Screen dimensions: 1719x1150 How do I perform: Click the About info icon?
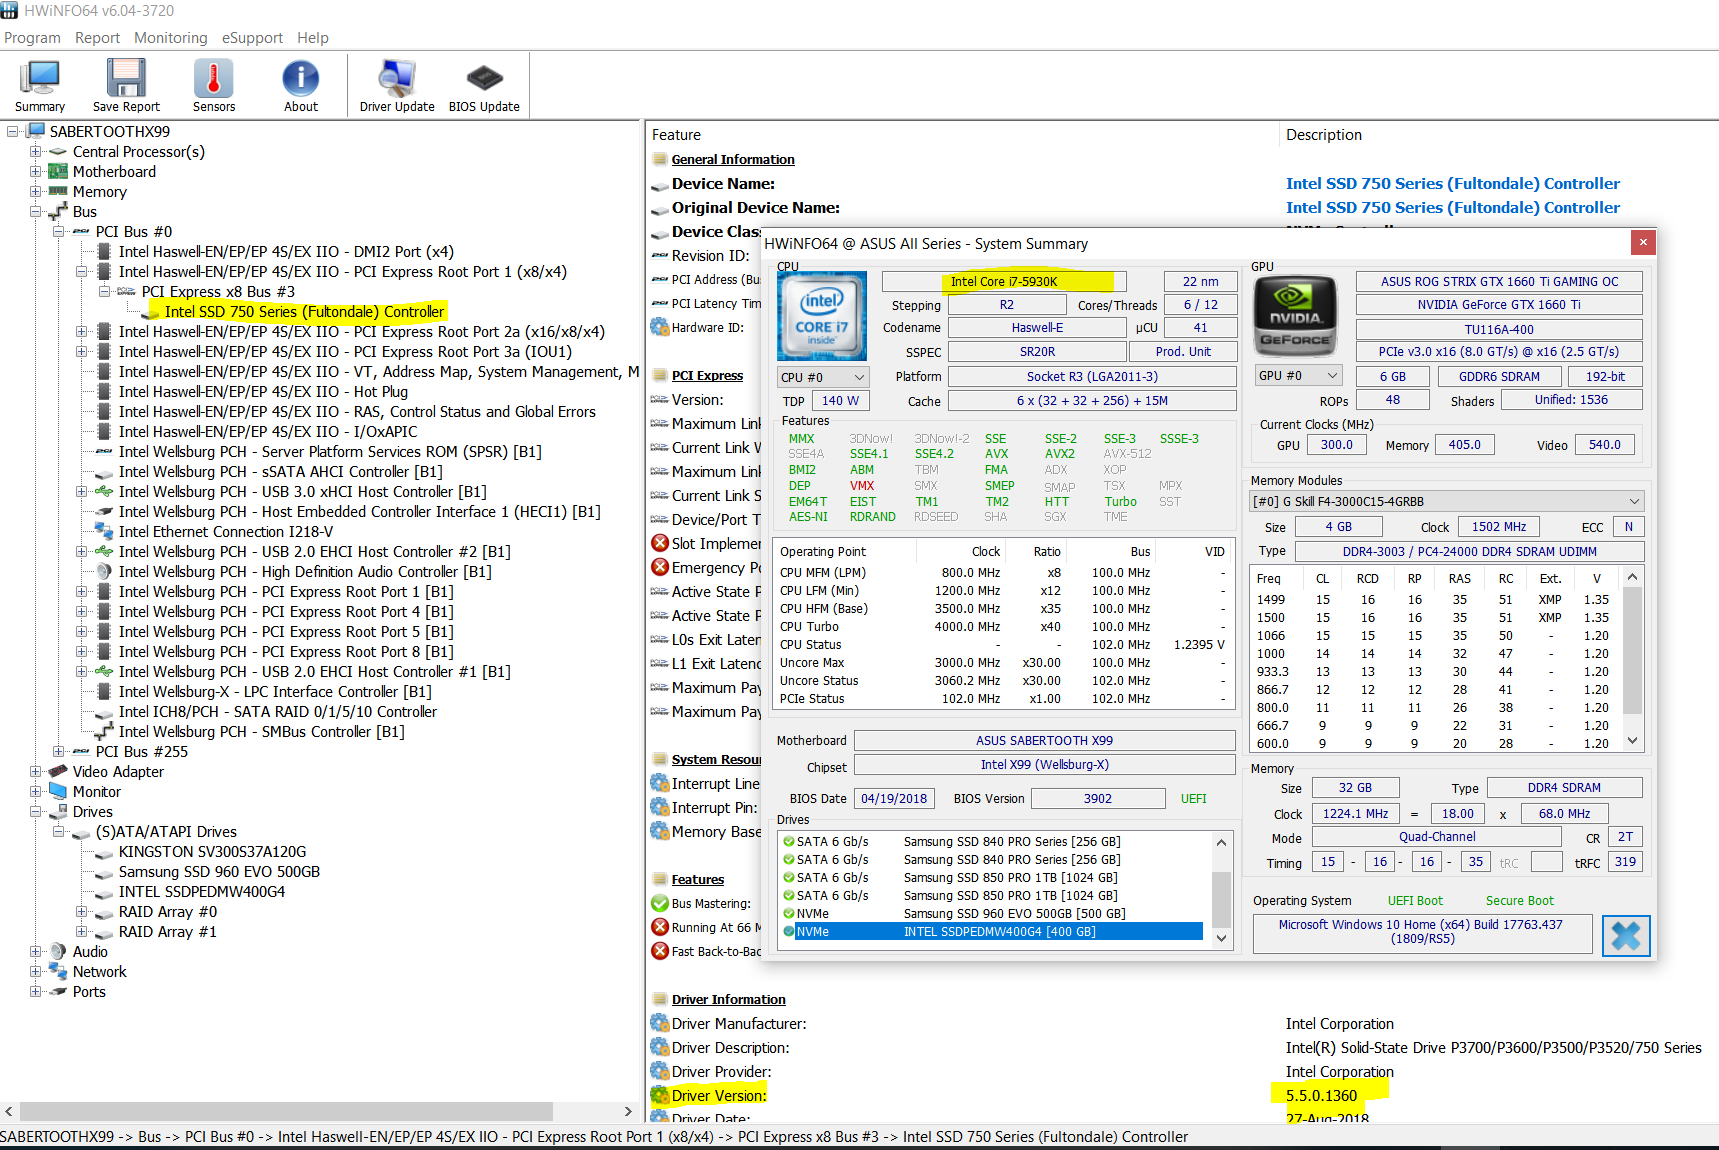point(300,79)
